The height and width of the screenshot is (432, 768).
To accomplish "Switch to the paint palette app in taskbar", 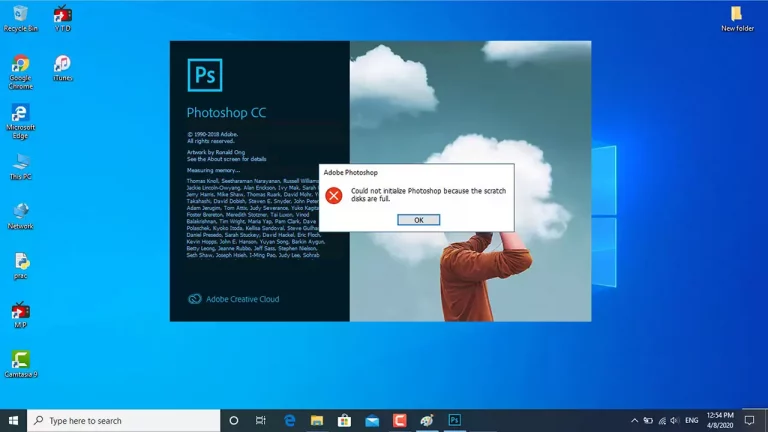I will [x=427, y=420].
